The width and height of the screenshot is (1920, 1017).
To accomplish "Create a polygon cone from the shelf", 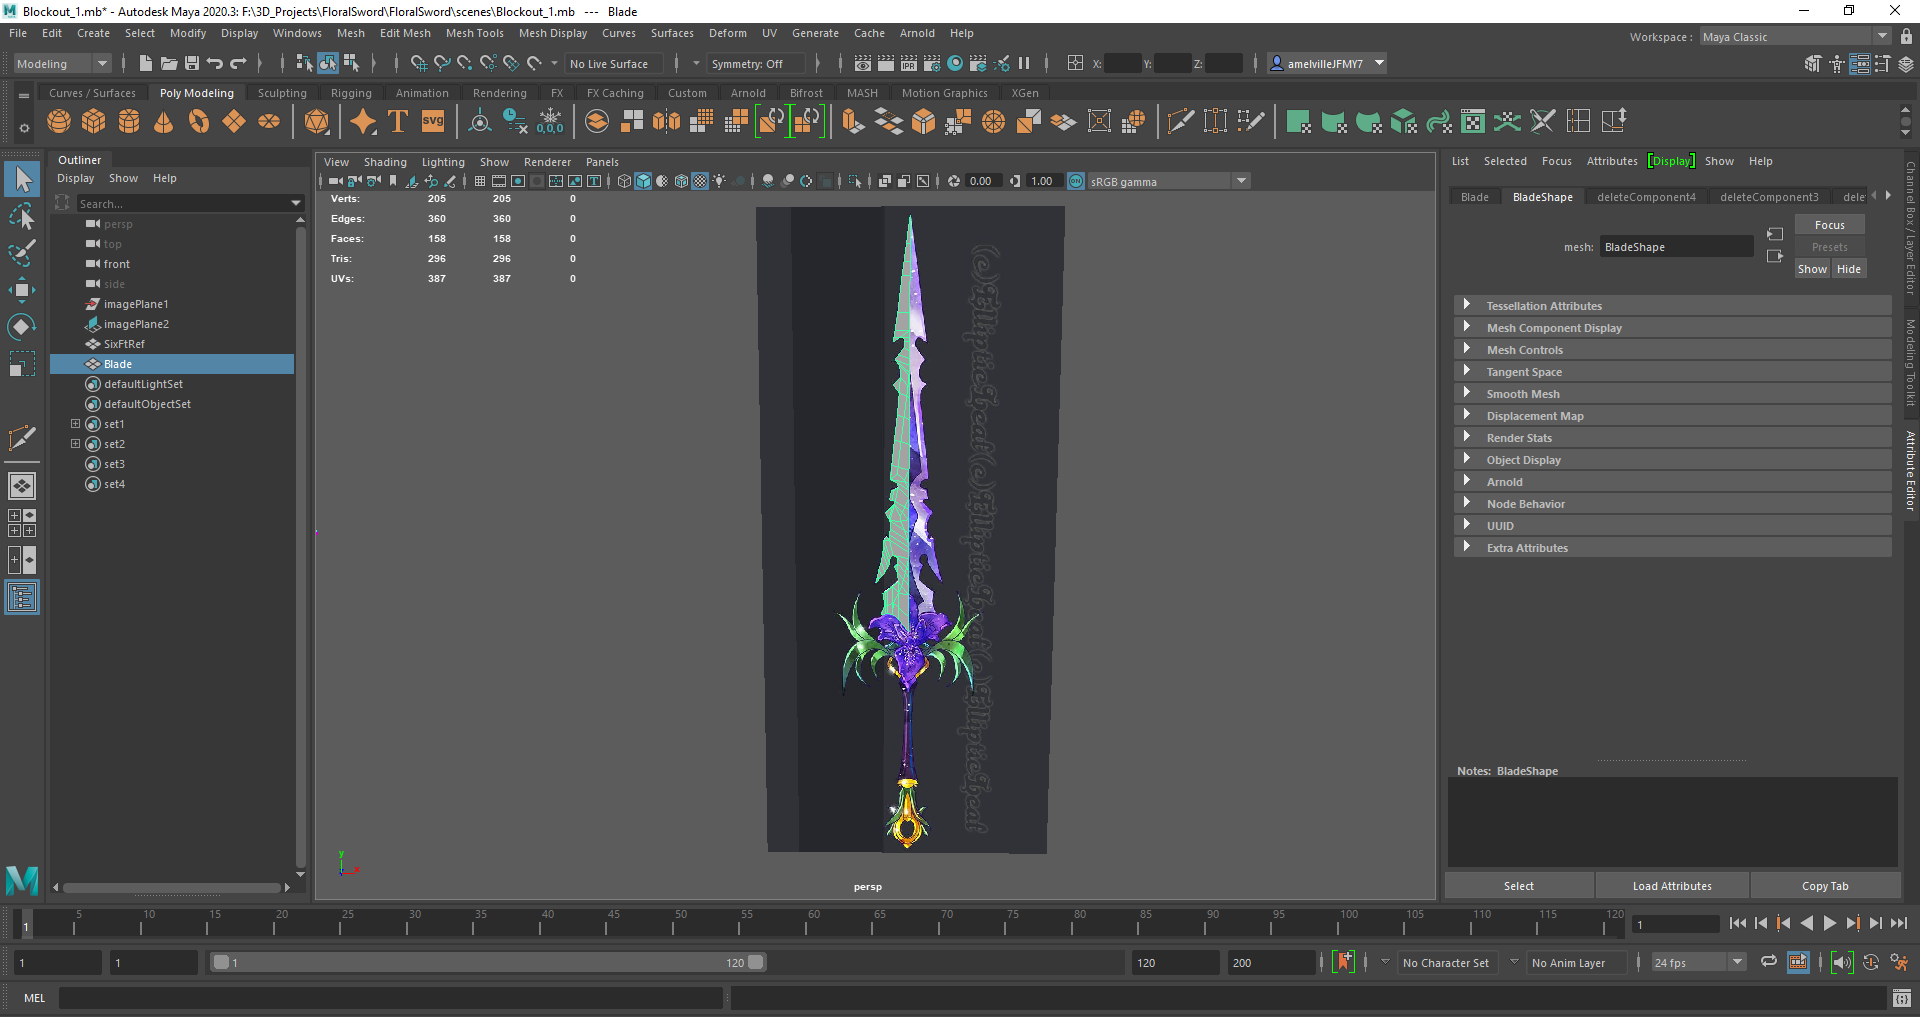I will pos(164,122).
